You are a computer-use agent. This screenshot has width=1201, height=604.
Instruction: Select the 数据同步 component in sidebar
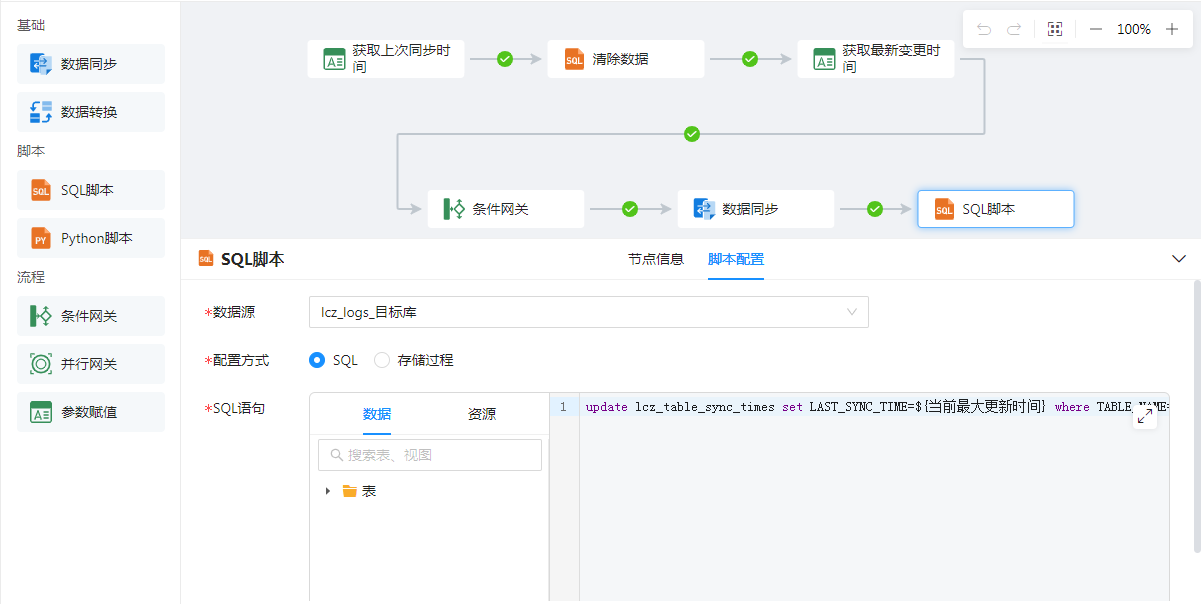[90, 64]
